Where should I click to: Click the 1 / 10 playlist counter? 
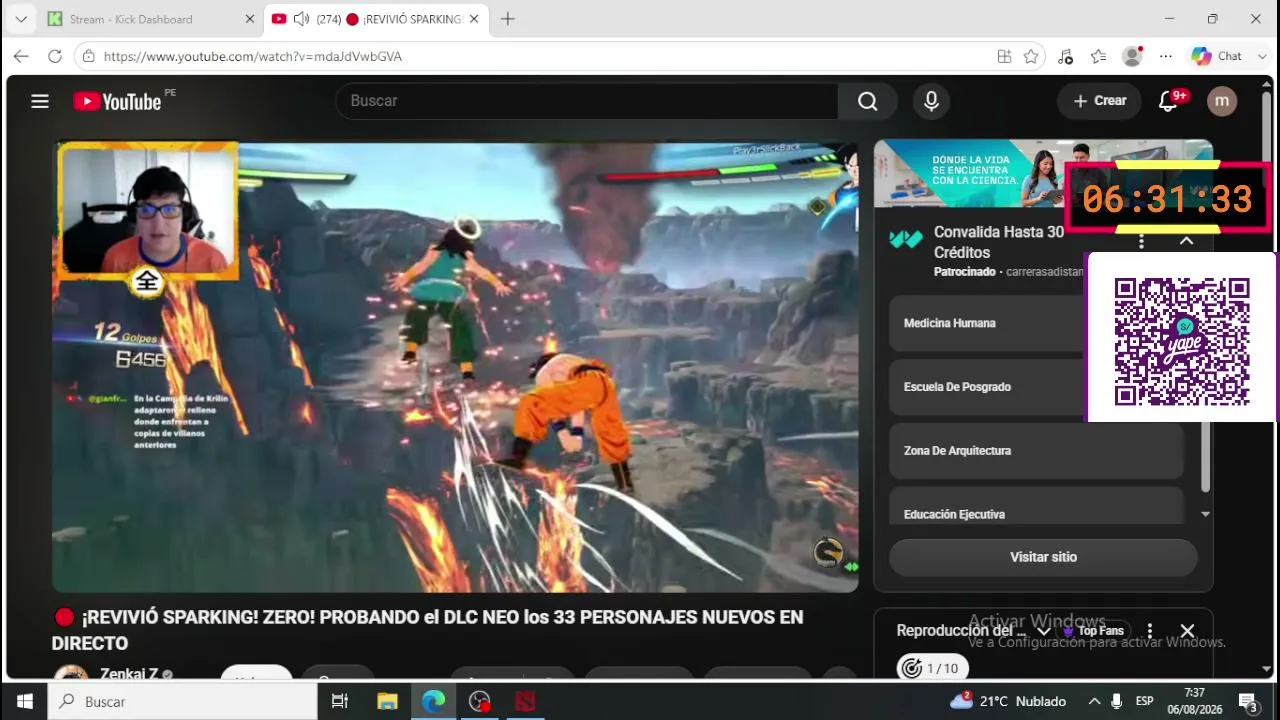933,668
